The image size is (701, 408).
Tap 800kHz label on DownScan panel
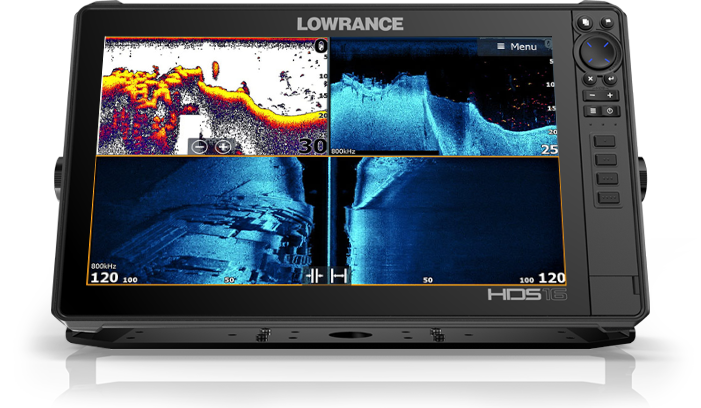pos(343,151)
